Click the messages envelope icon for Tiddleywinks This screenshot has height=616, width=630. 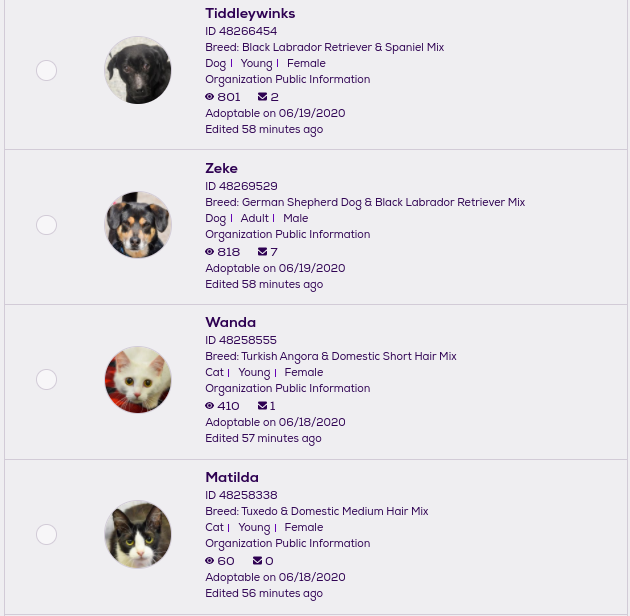[262, 97]
